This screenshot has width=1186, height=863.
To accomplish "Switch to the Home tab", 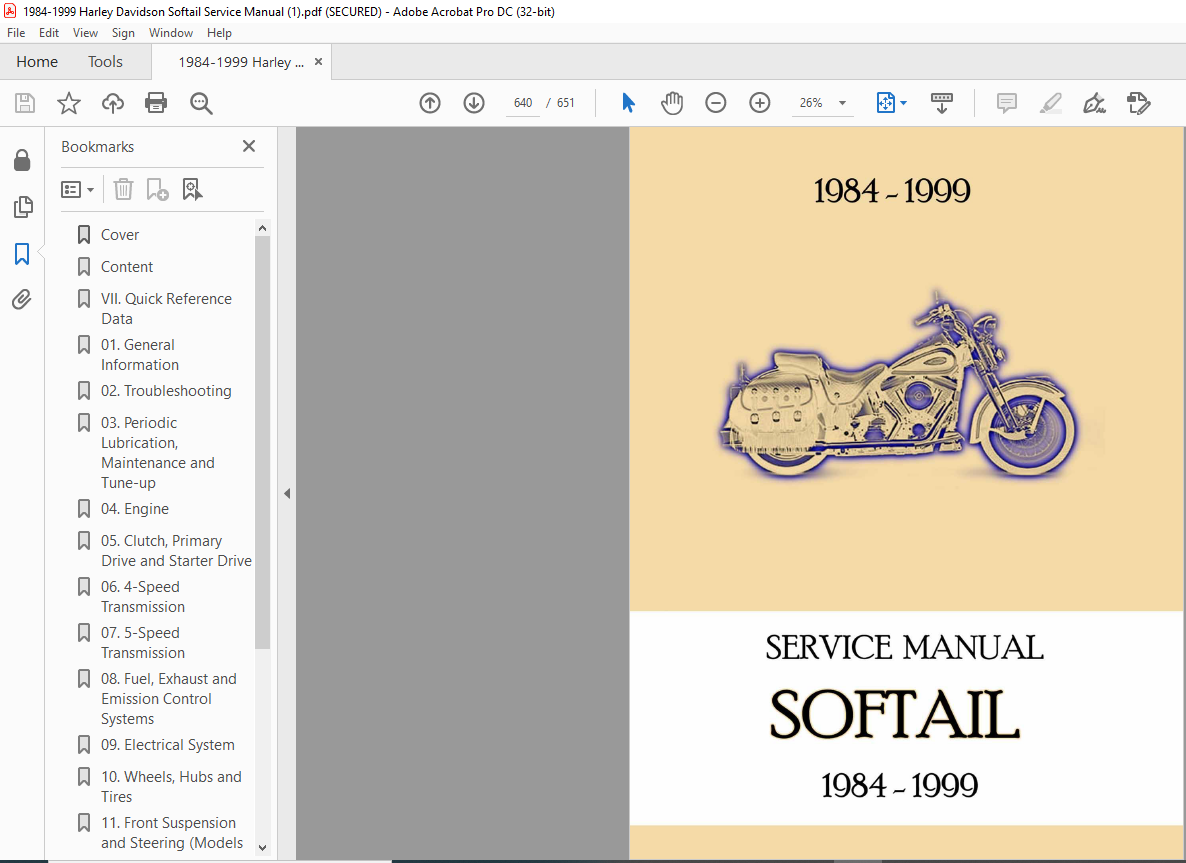I will click(37, 62).
